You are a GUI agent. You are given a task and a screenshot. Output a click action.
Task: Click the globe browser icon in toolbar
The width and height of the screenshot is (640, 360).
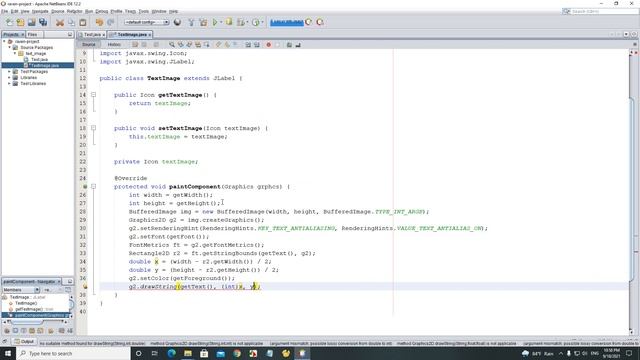coord(177,22)
